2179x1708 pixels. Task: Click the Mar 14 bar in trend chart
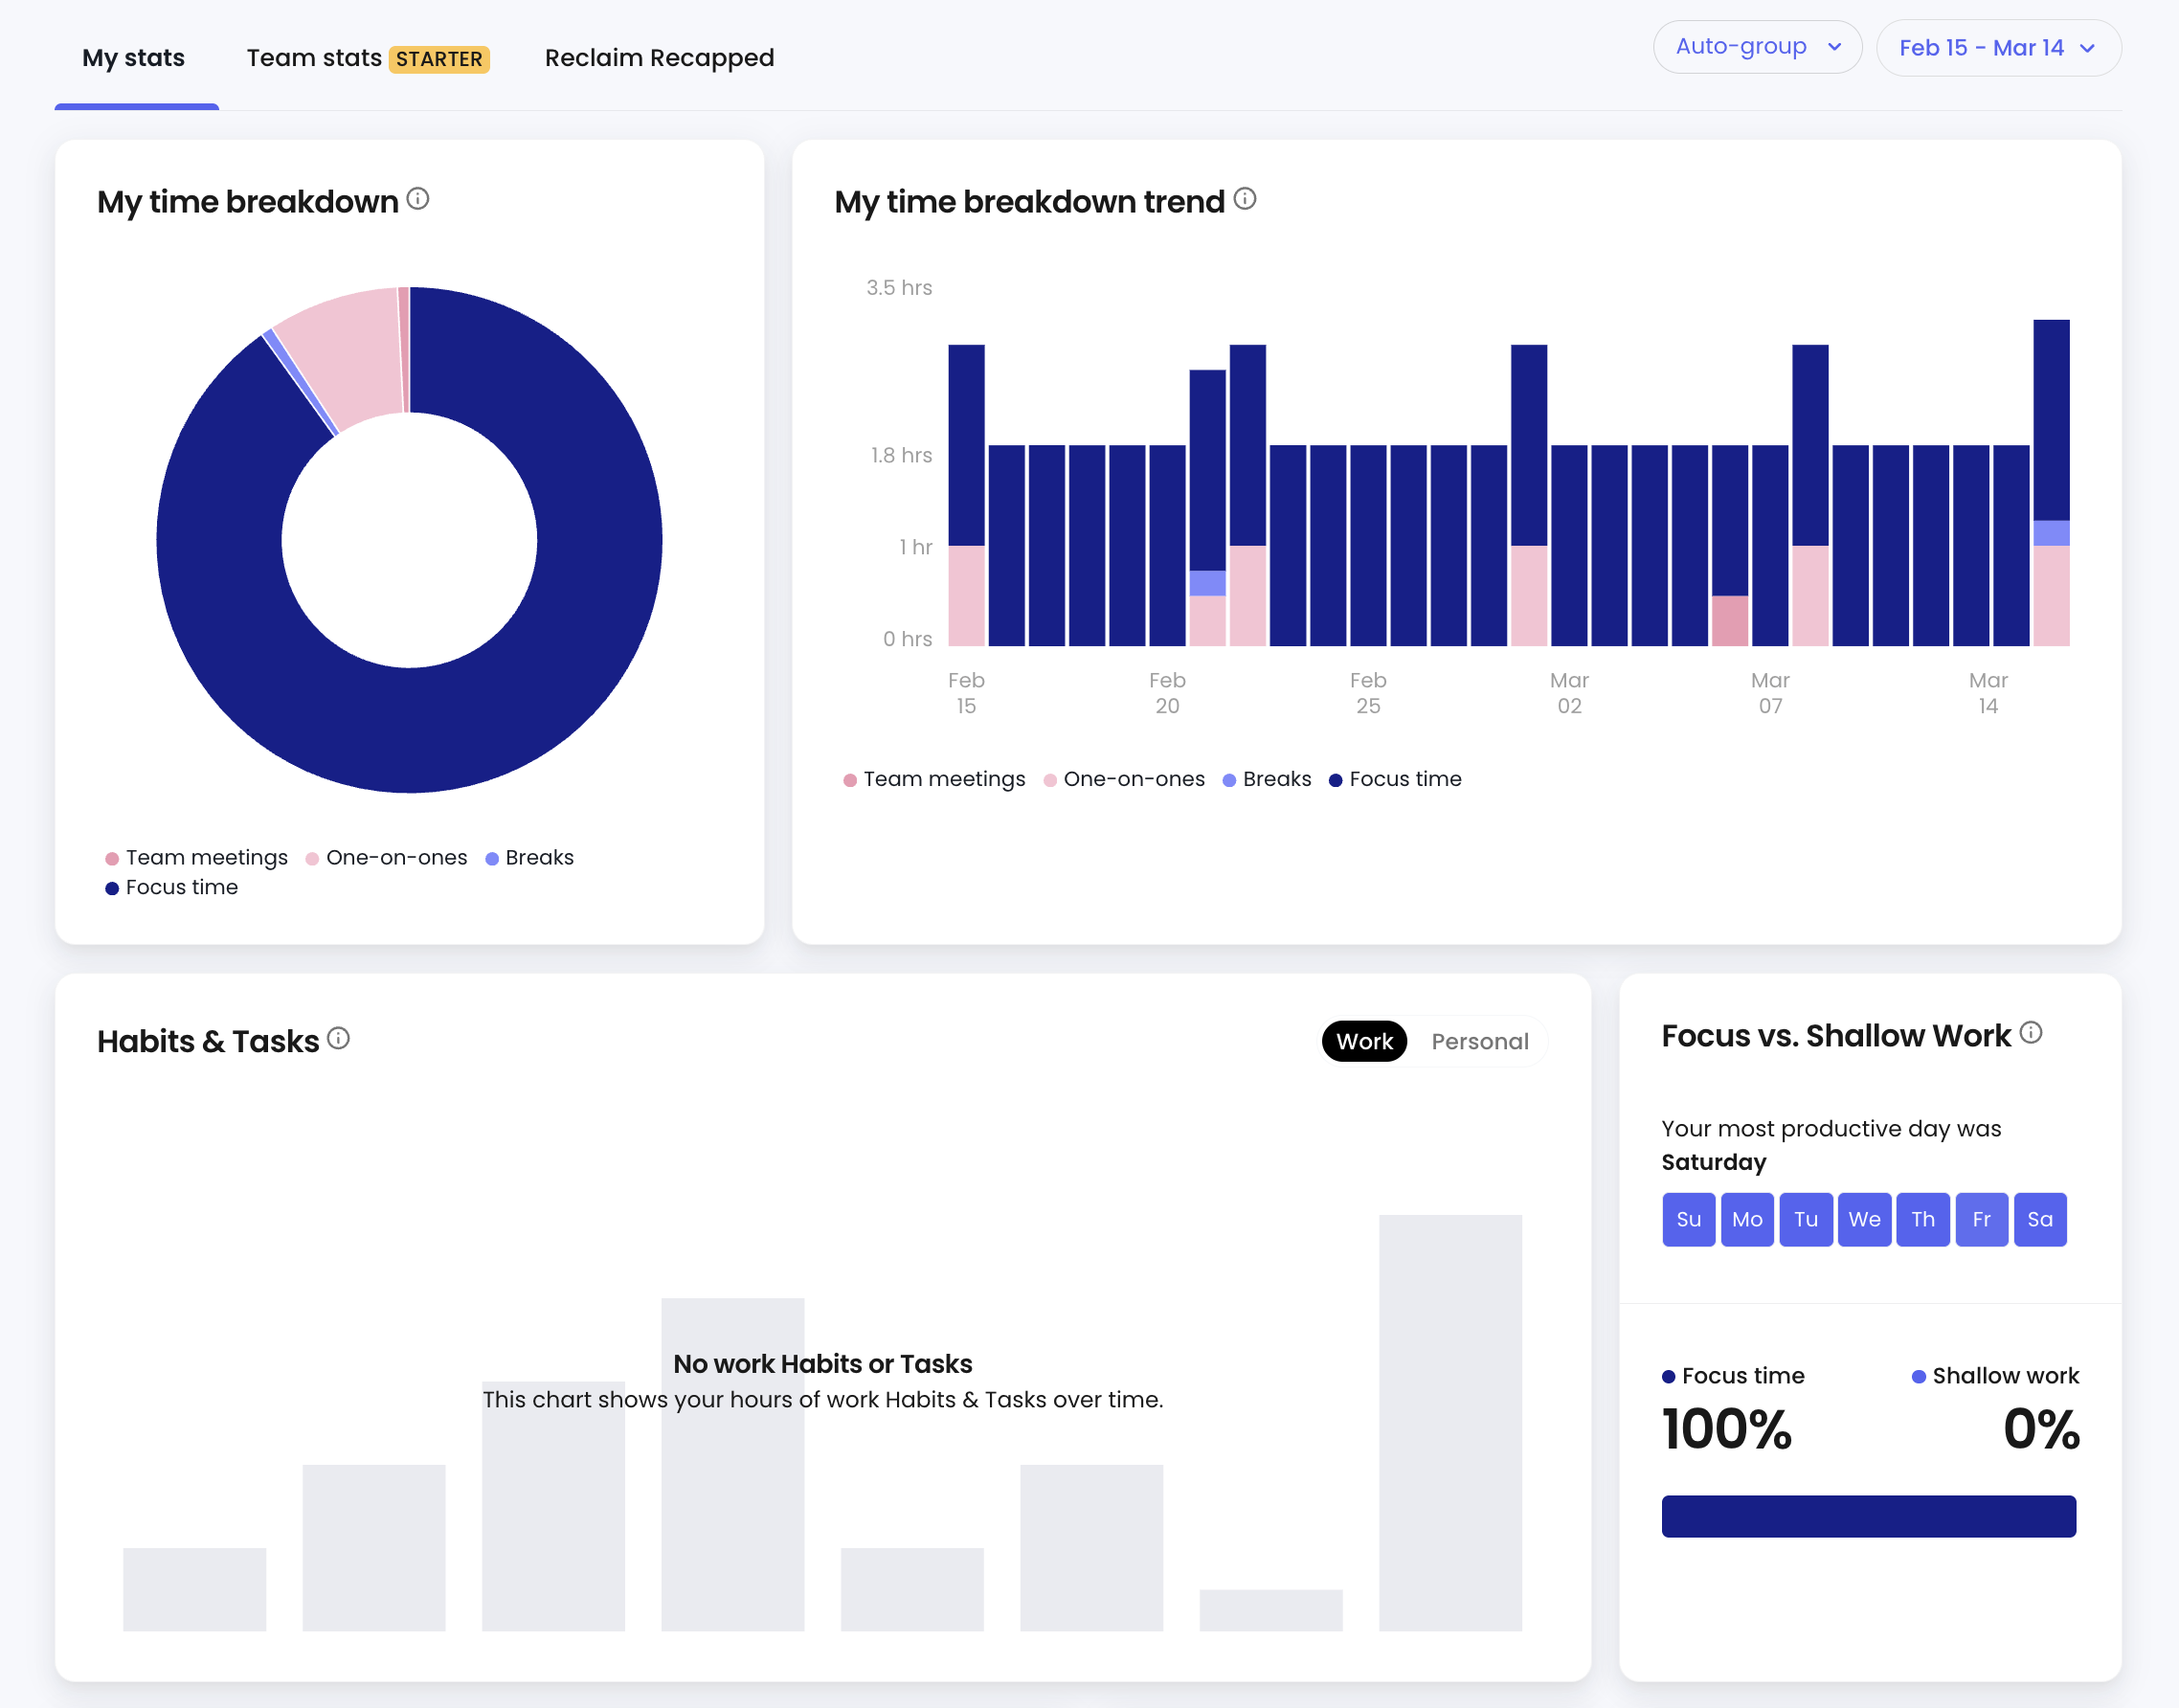pyautogui.click(x=2050, y=483)
